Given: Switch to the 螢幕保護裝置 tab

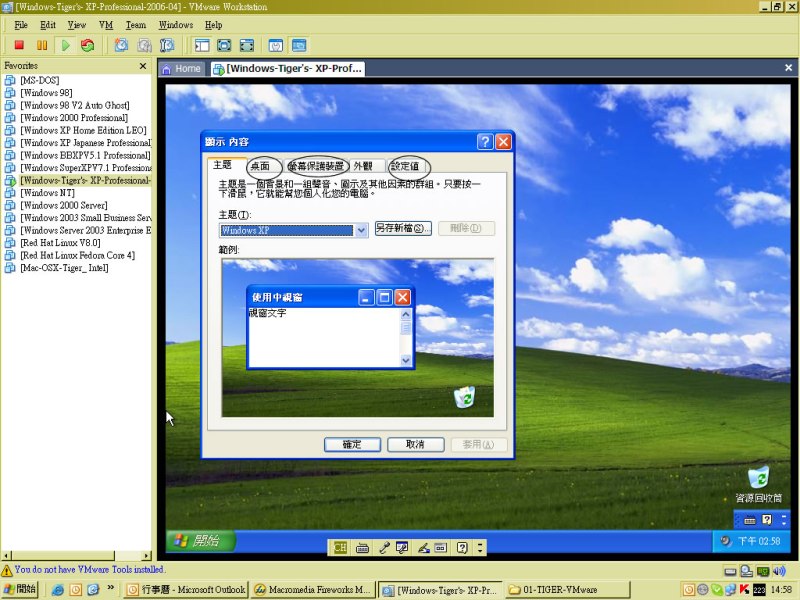Looking at the screenshot, I should (316, 166).
